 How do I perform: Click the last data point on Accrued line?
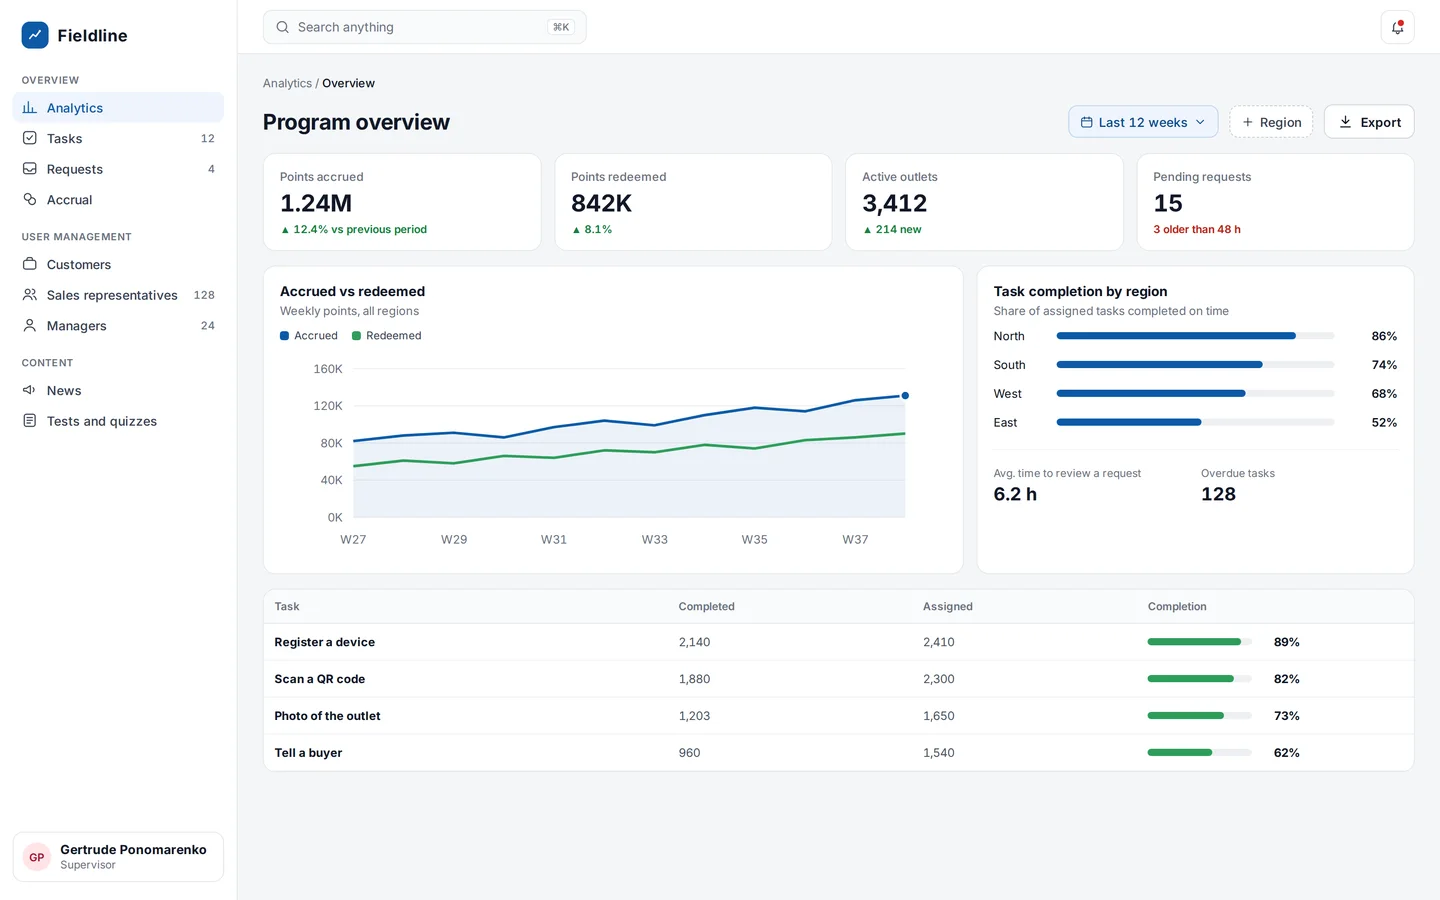point(905,396)
